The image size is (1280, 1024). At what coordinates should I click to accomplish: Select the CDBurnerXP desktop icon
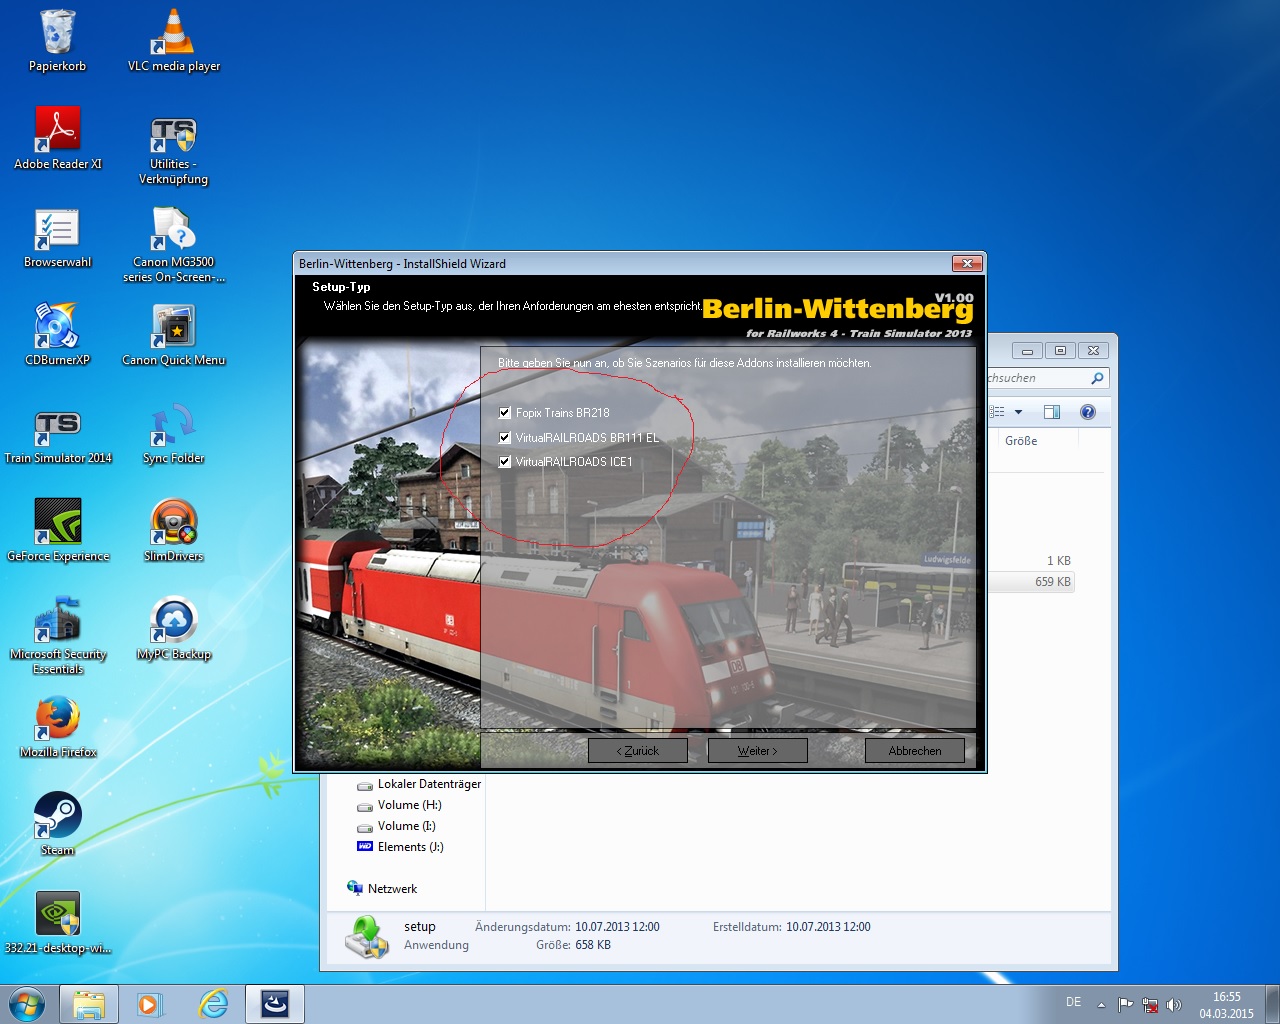tap(57, 335)
